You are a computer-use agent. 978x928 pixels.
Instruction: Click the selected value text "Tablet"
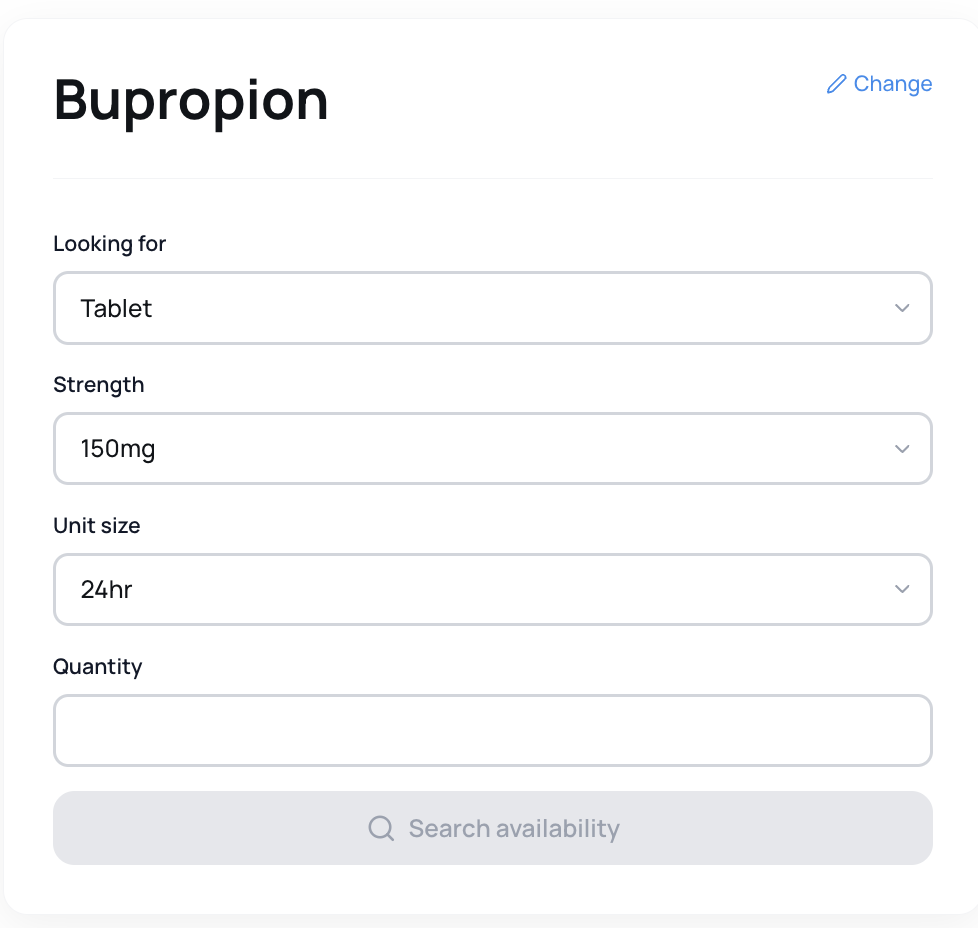[x=116, y=309]
